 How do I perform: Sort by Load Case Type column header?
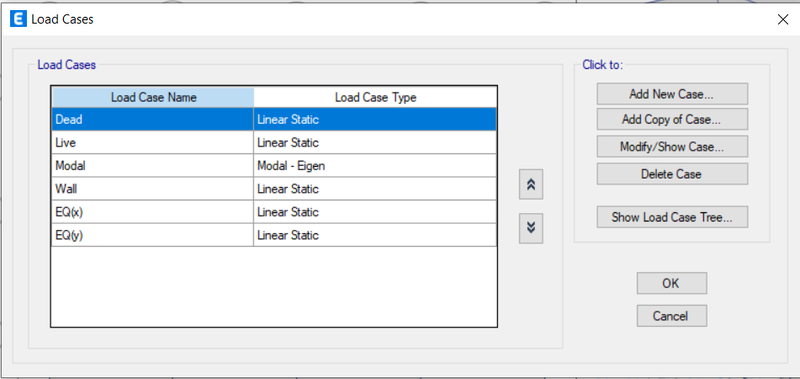[x=375, y=97]
